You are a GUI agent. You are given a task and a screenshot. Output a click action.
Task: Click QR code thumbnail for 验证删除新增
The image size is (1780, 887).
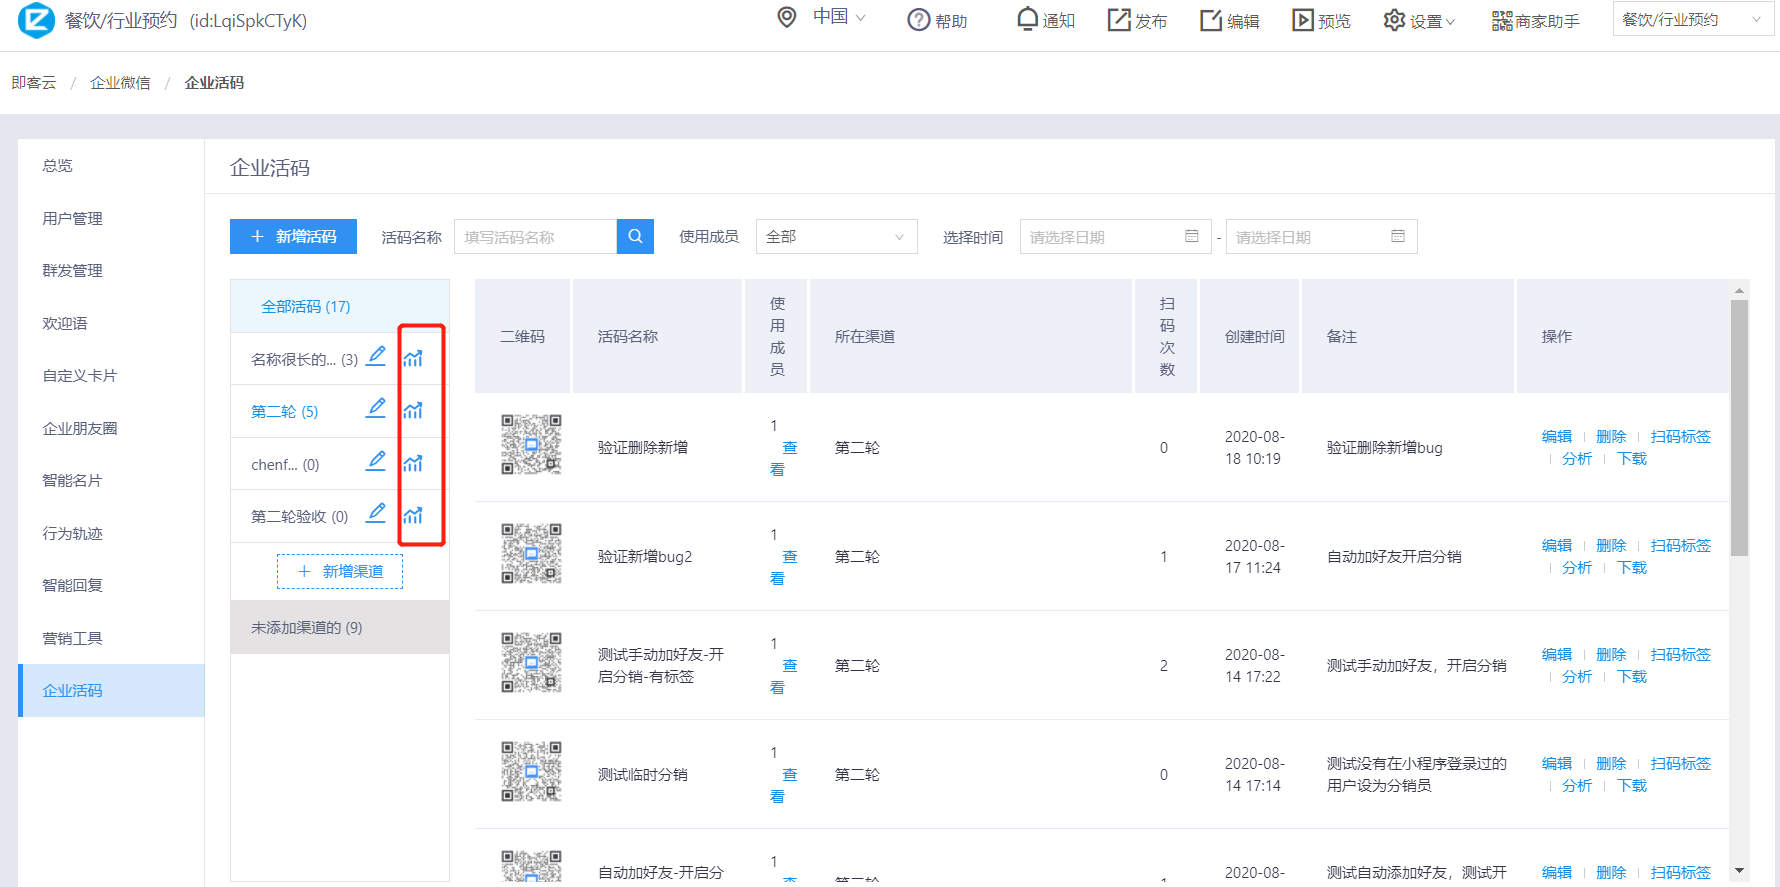tap(531, 445)
